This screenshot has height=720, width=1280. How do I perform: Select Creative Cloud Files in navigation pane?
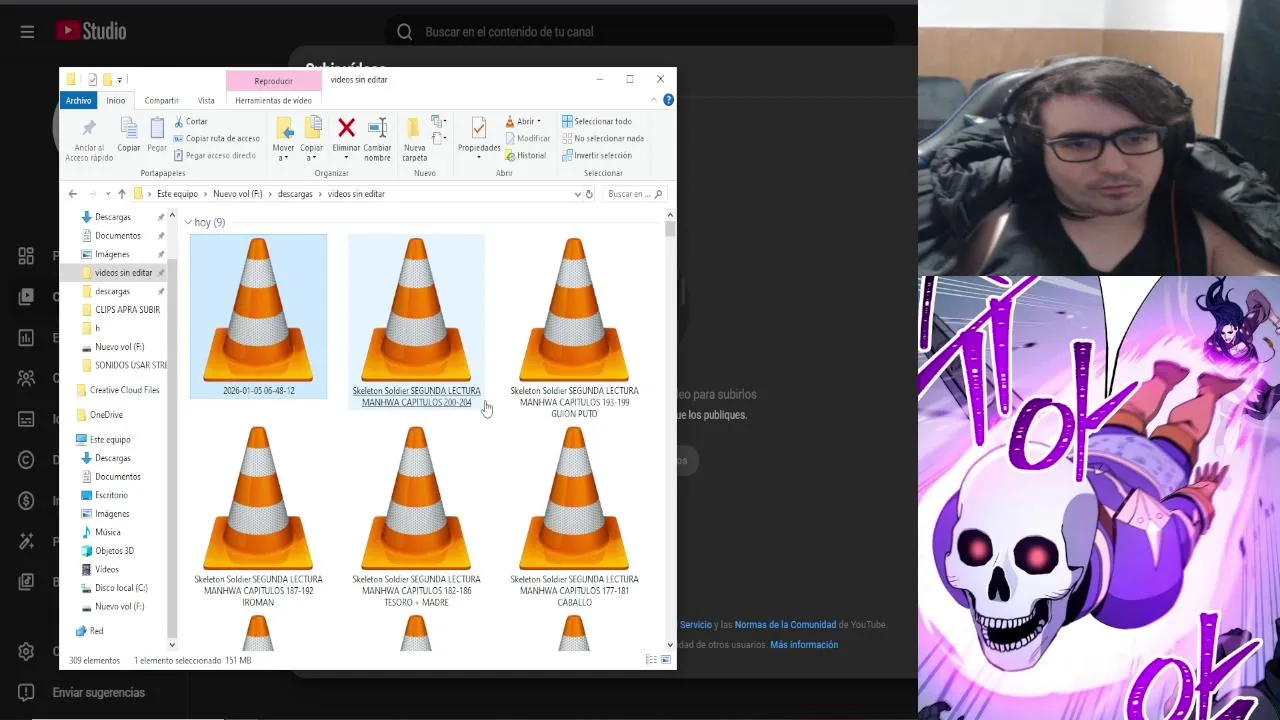[124, 390]
